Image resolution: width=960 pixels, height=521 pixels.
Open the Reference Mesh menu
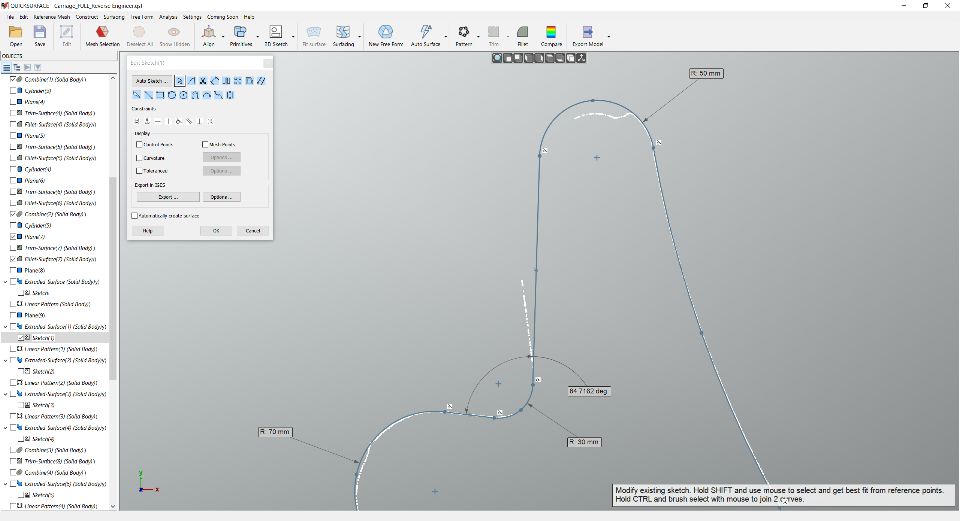pyautogui.click(x=51, y=17)
